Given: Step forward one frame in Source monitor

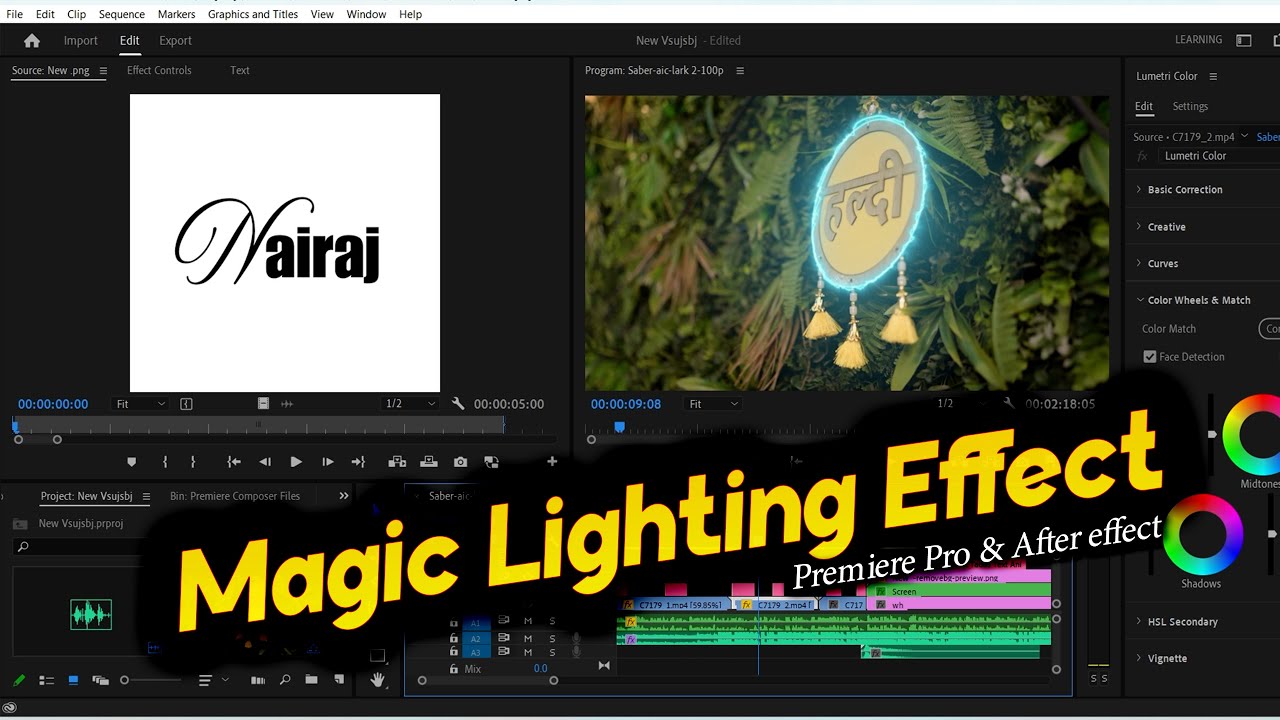Looking at the screenshot, I should pos(327,462).
